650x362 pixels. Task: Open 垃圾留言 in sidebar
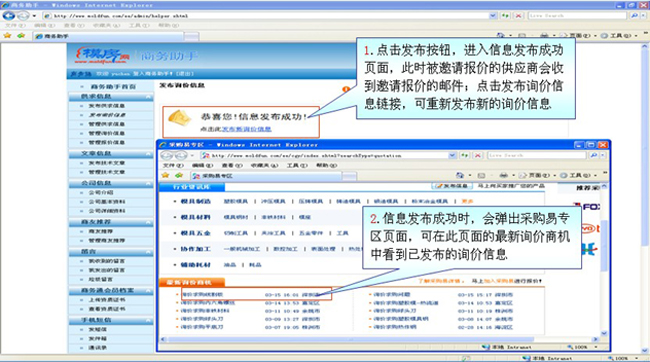click(101, 279)
